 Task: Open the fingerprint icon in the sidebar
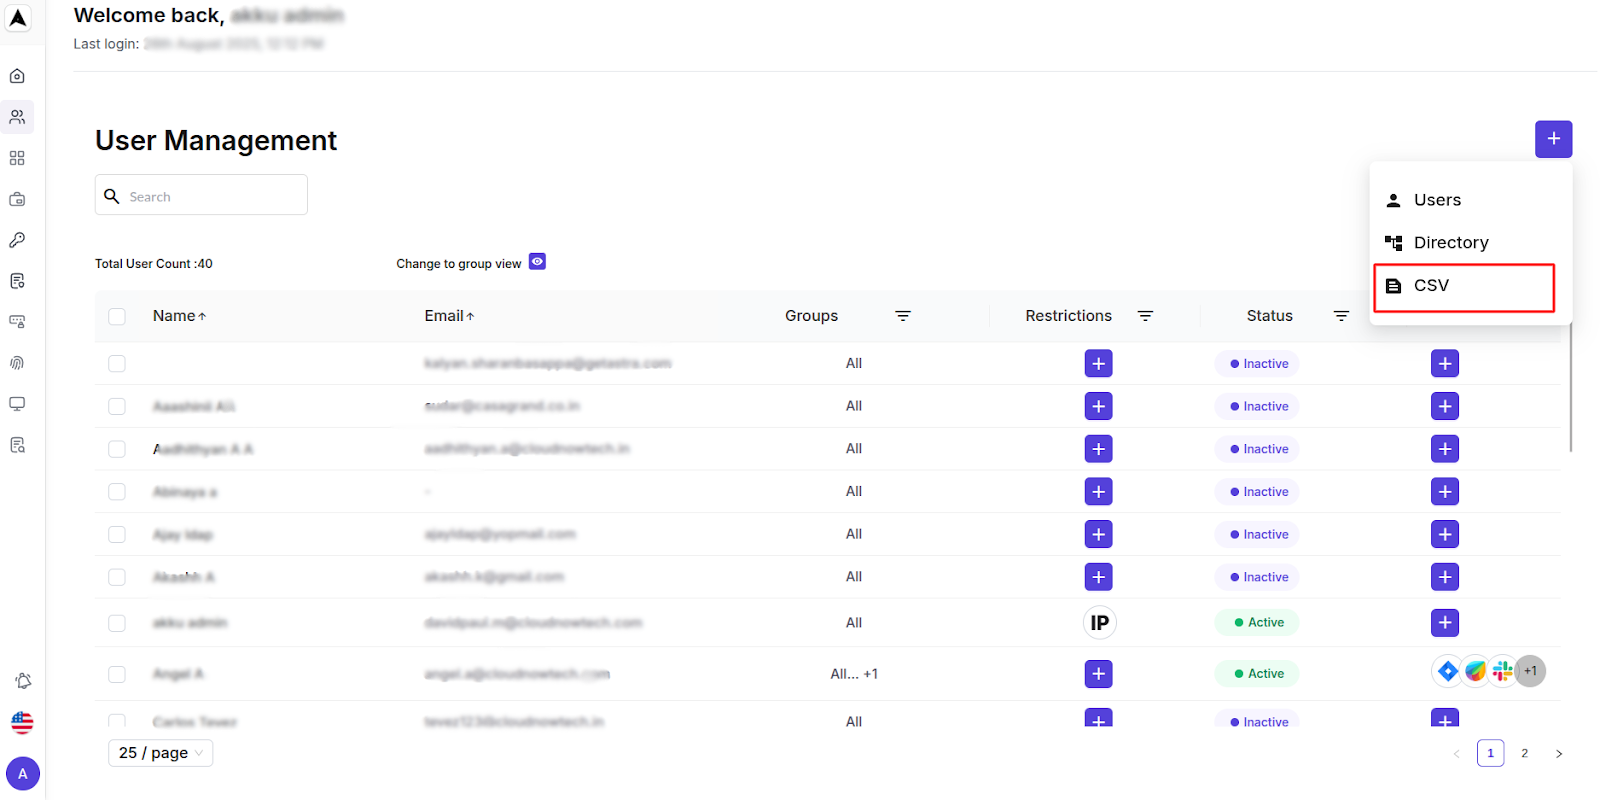point(17,363)
